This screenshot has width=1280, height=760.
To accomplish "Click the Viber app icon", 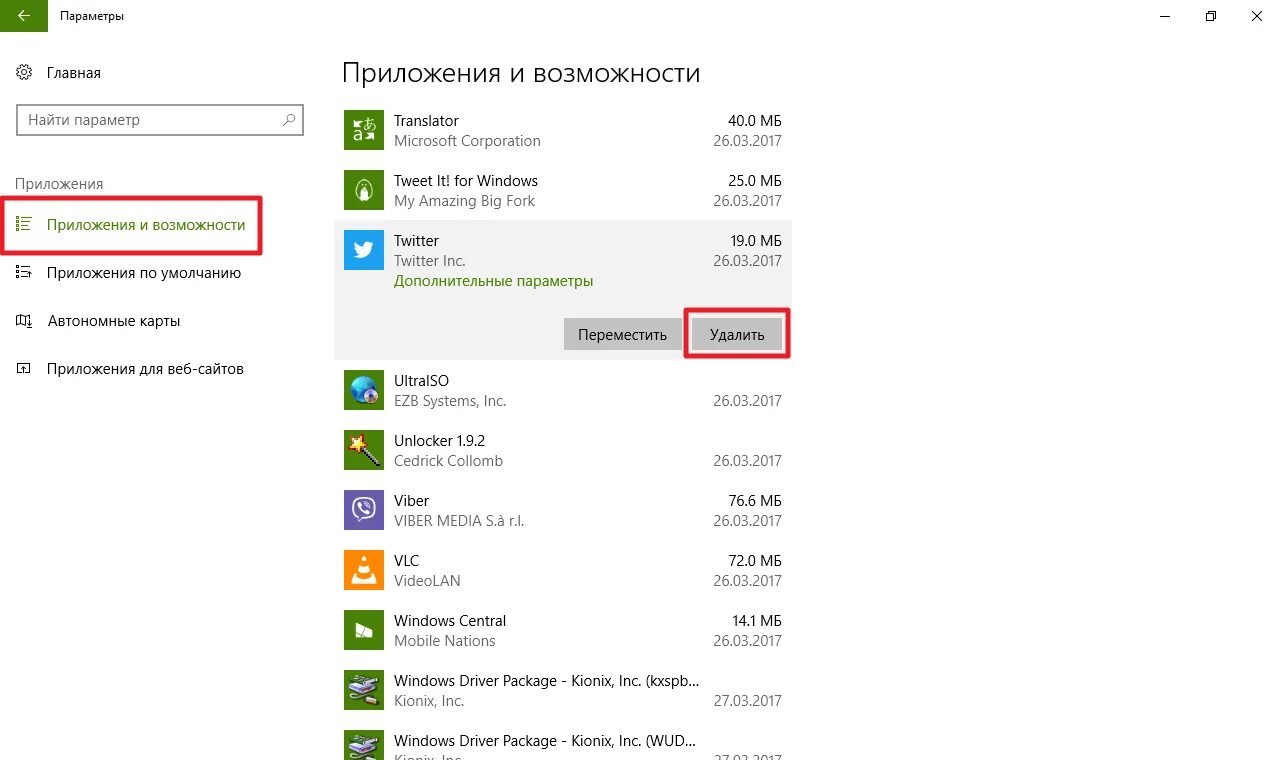I will tap(364, 510).
